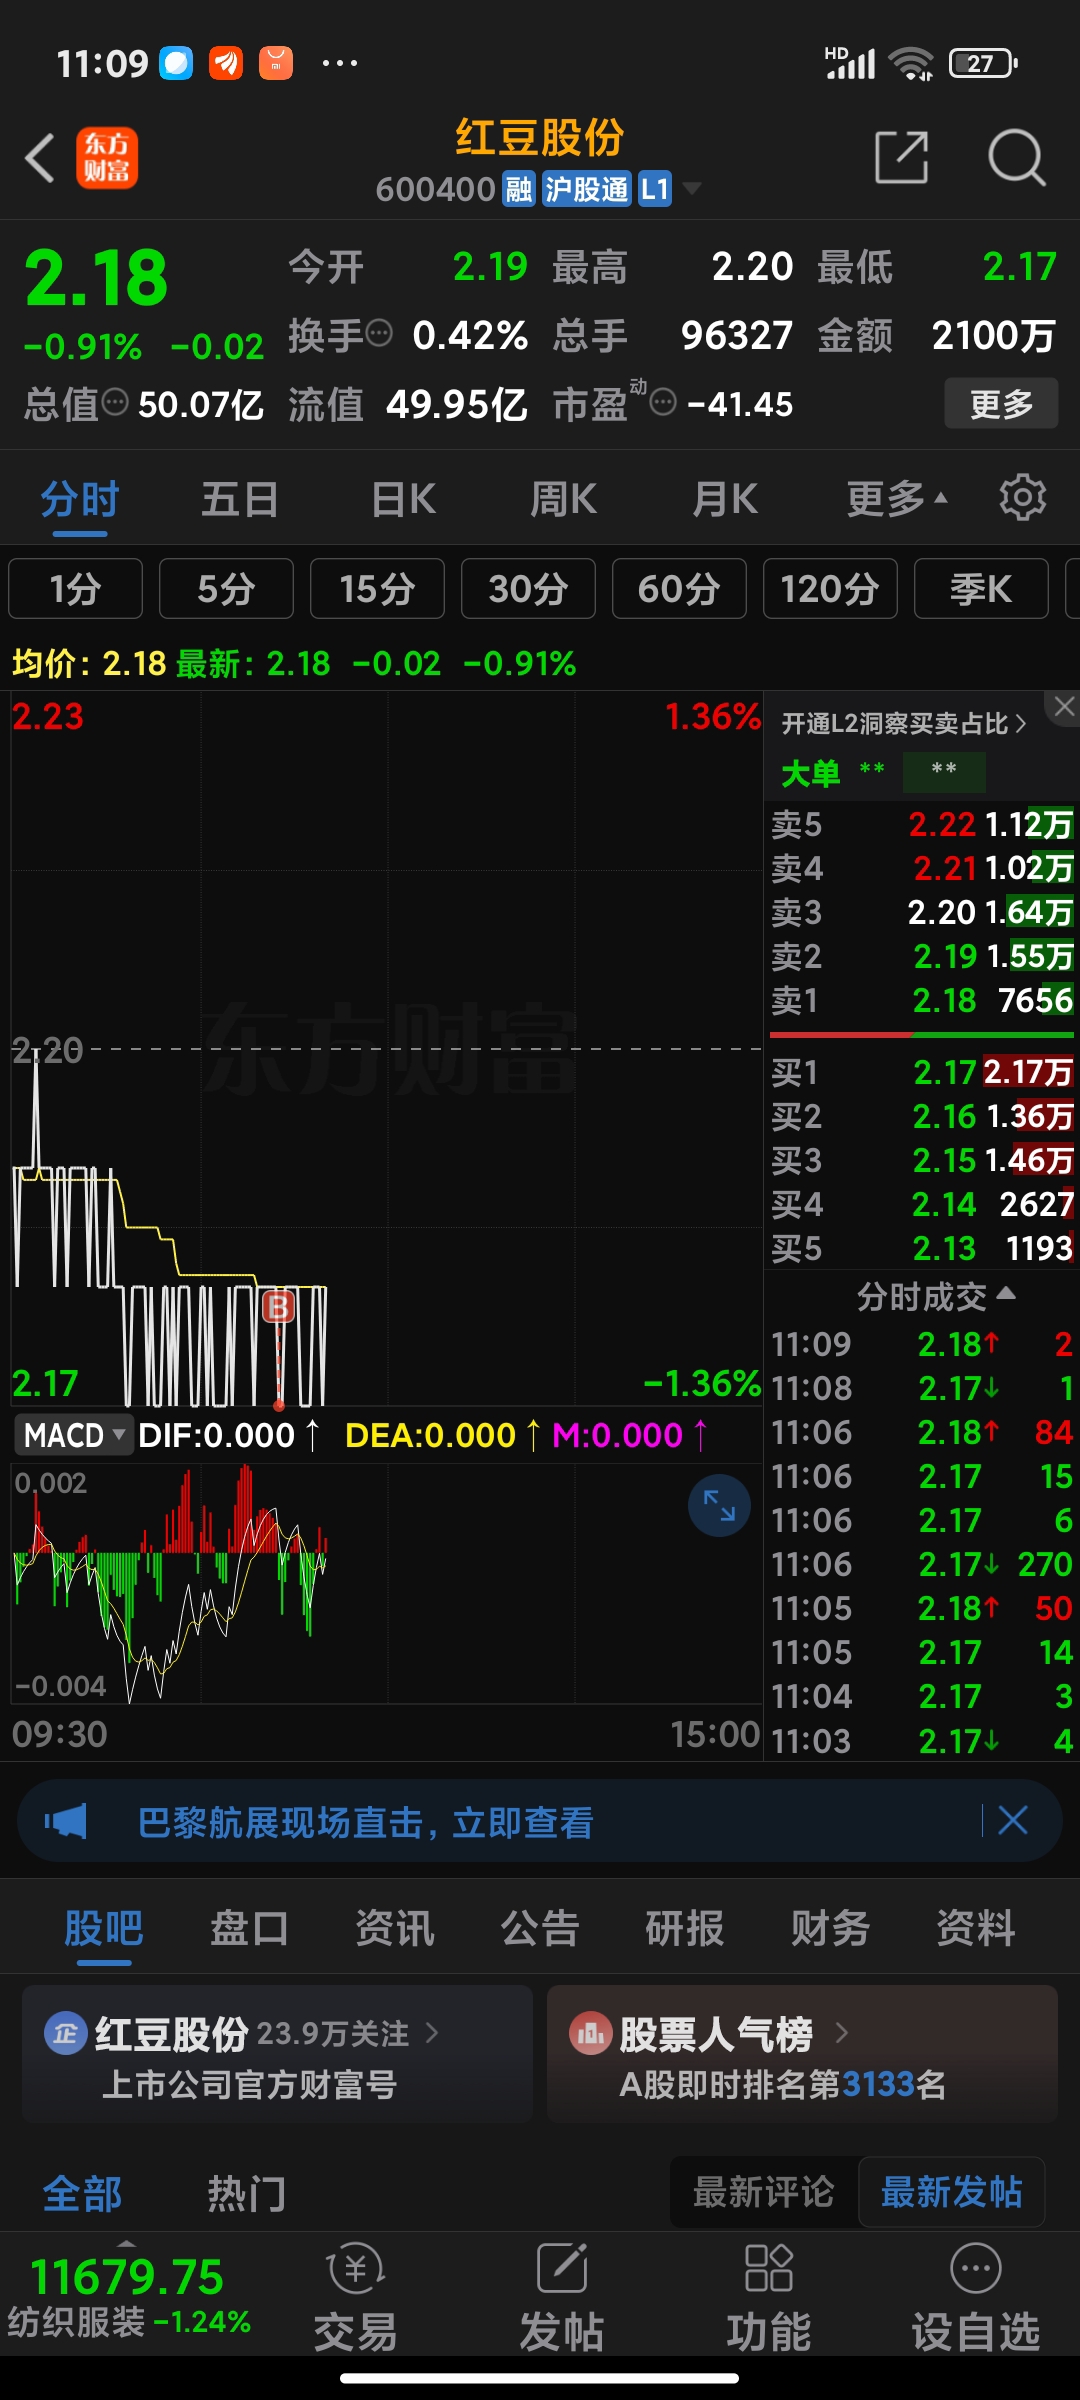Open the 盘口 tab
The image size is (1080, 2400).
pyautogui.click(x=249, y=1928)
